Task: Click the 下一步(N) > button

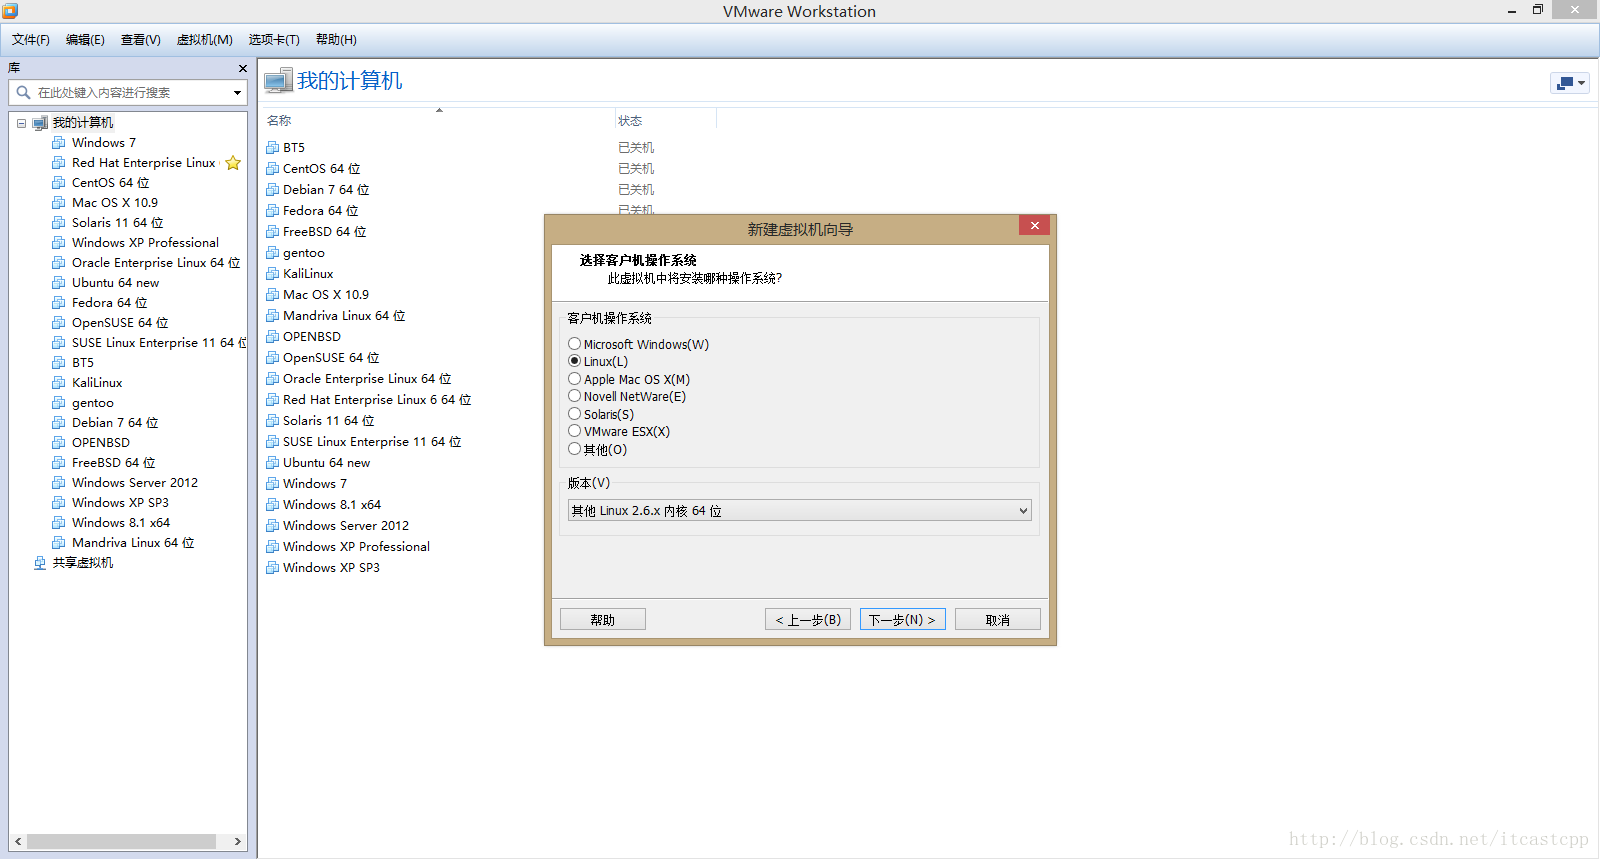Action: (902, 619)
